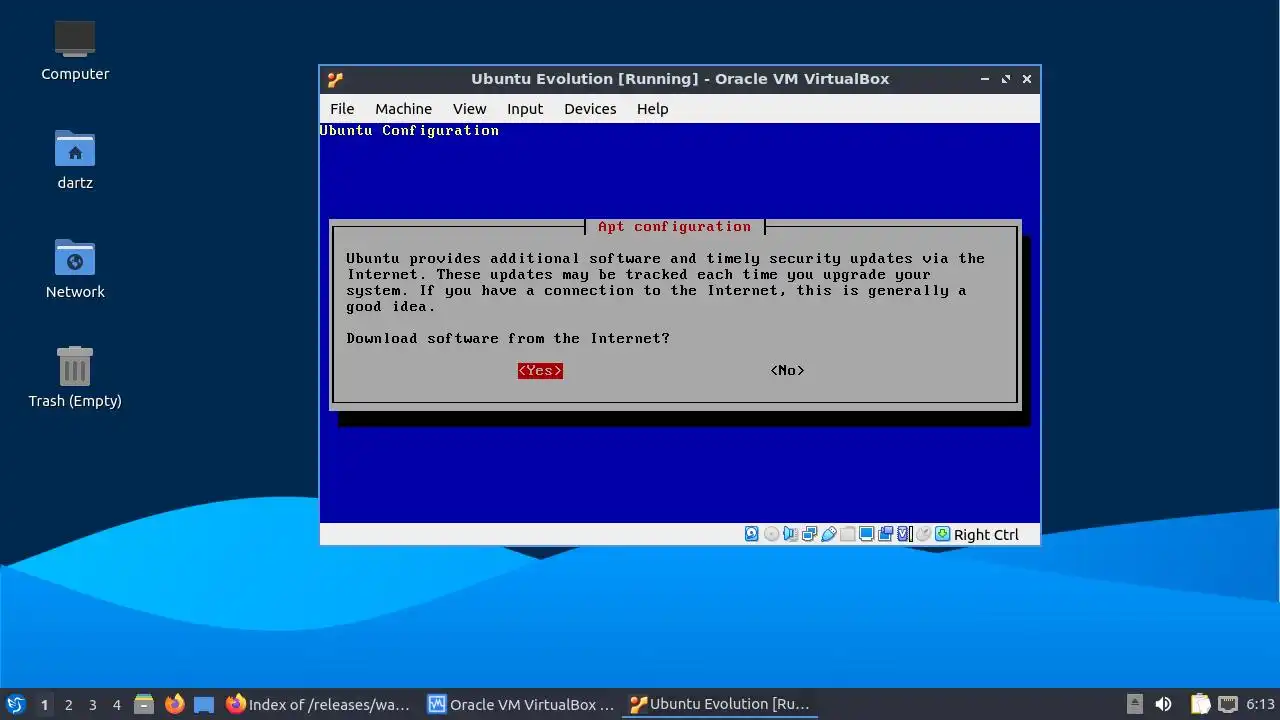Open the Input menu

tap(525, 109)
